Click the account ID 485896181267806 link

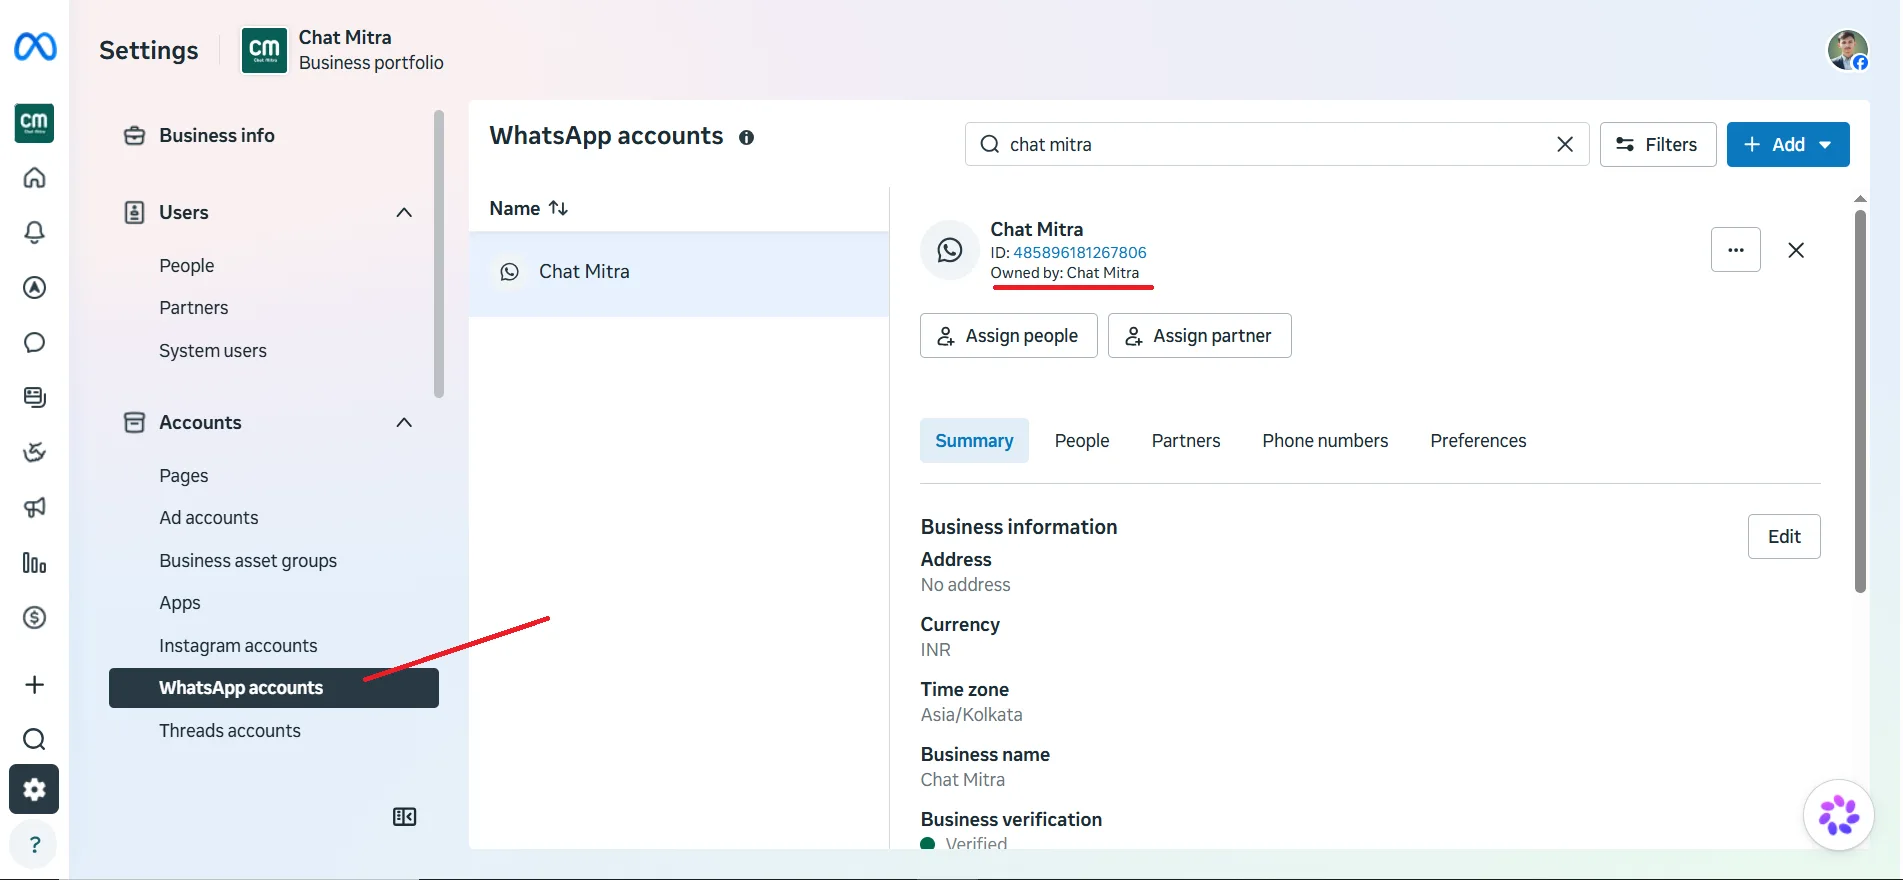(x=1080, y=252)
